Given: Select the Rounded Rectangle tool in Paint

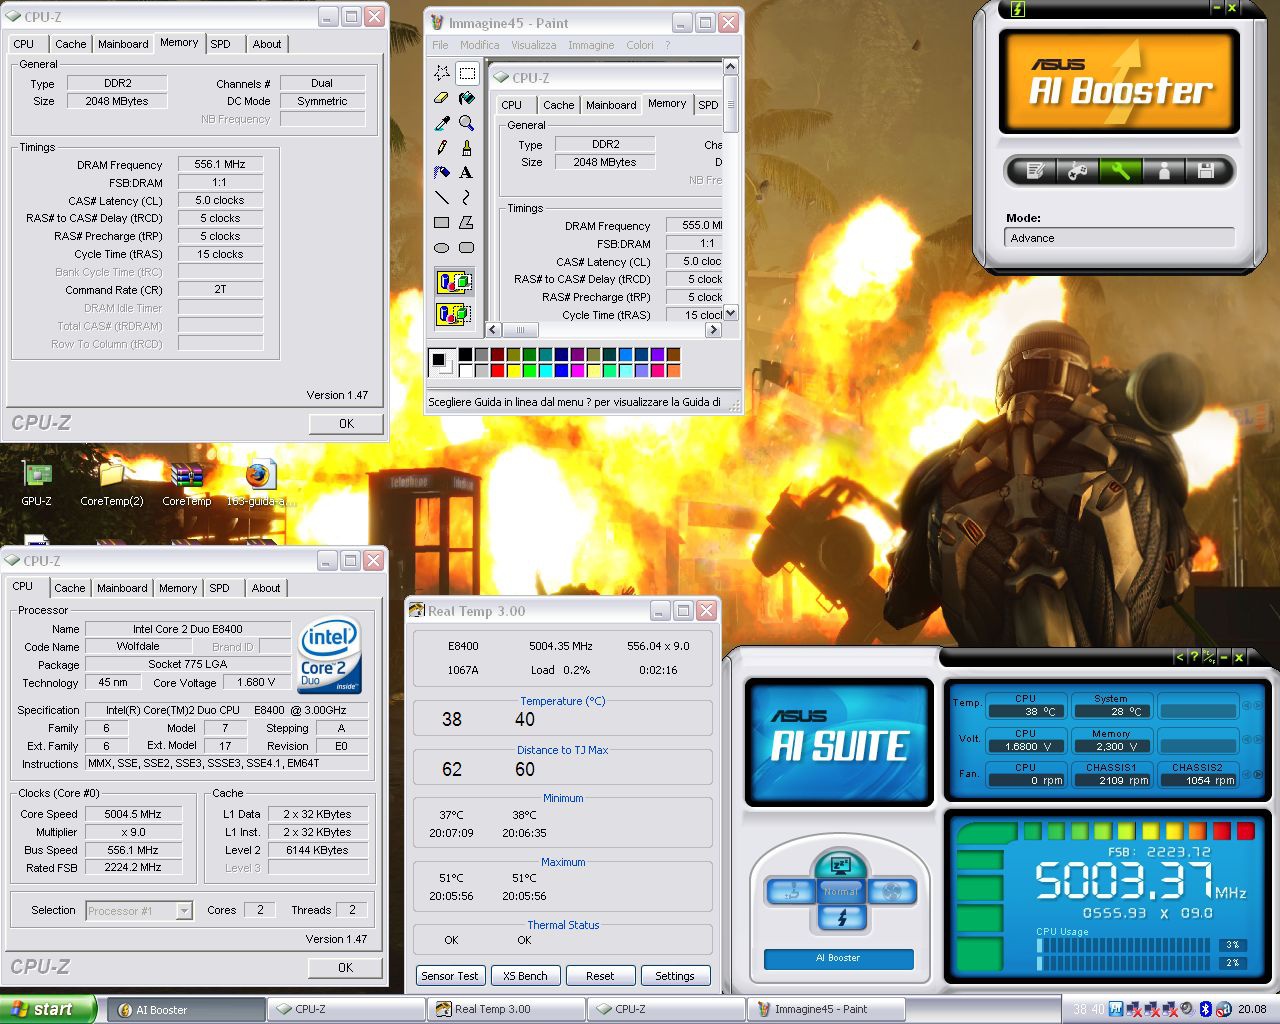Looking at the screenshot, I should point(466,248).
